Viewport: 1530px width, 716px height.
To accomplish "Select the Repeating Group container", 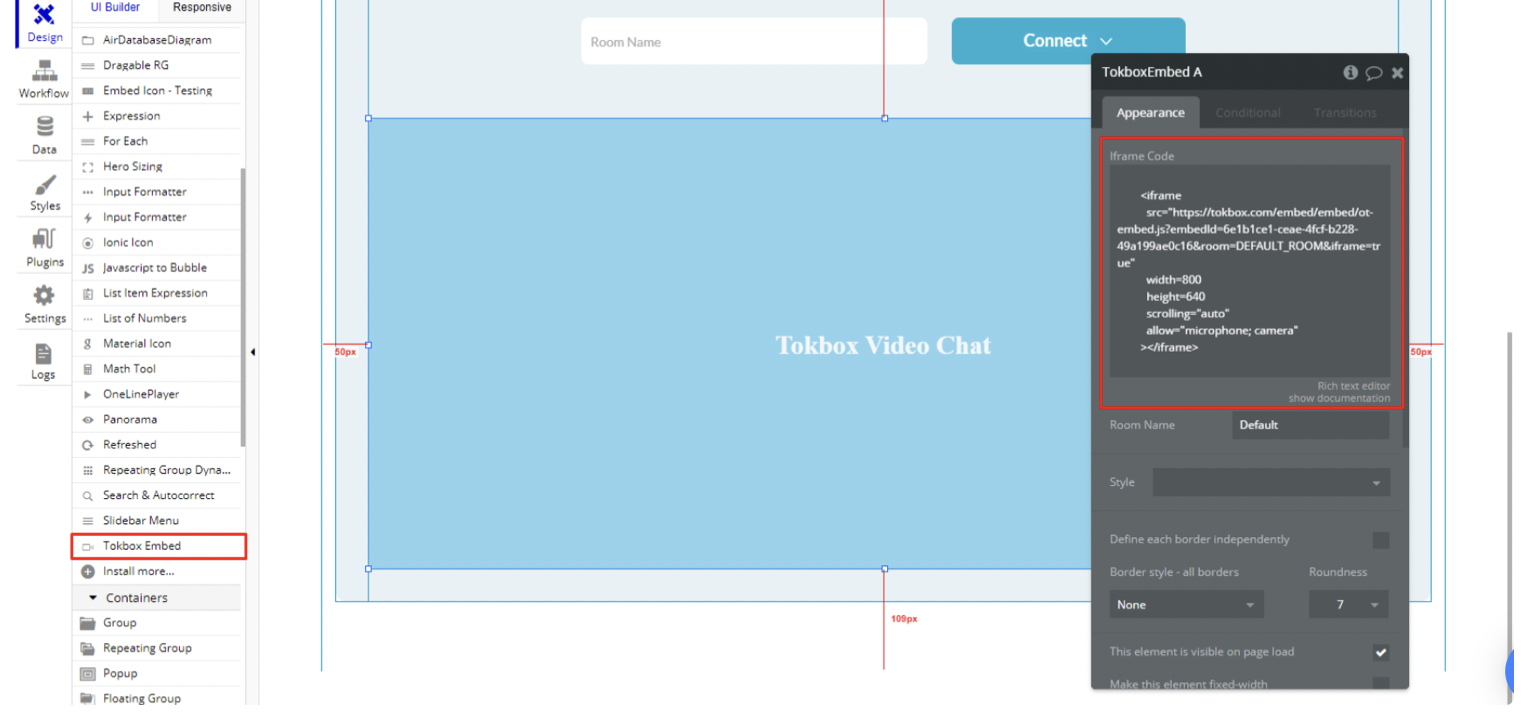I will (157, 648).
